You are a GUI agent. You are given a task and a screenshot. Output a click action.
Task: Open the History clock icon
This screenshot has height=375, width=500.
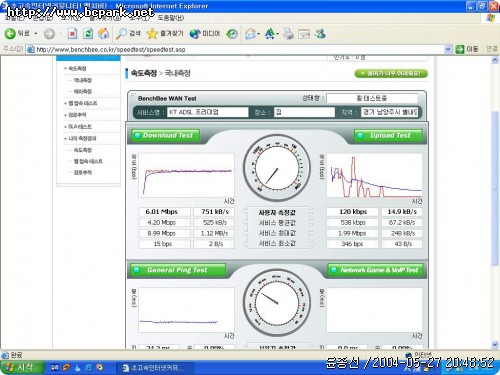pos(232,33)
